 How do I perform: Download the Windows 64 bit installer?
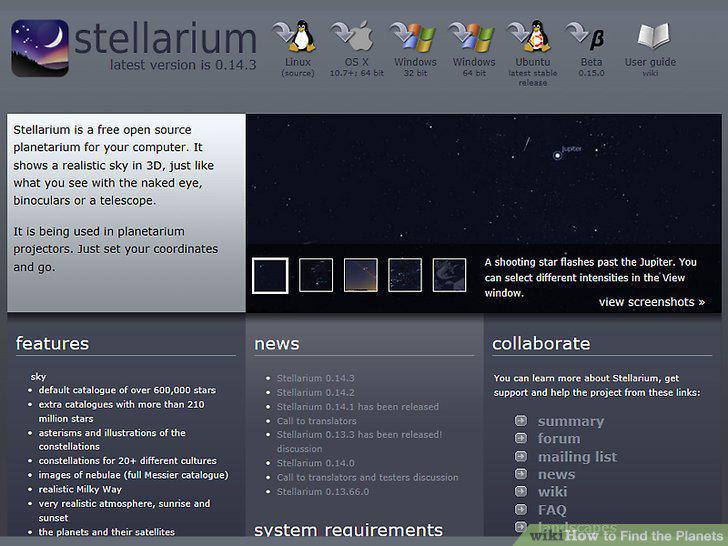pyautogui.click(x=473, y=37)
